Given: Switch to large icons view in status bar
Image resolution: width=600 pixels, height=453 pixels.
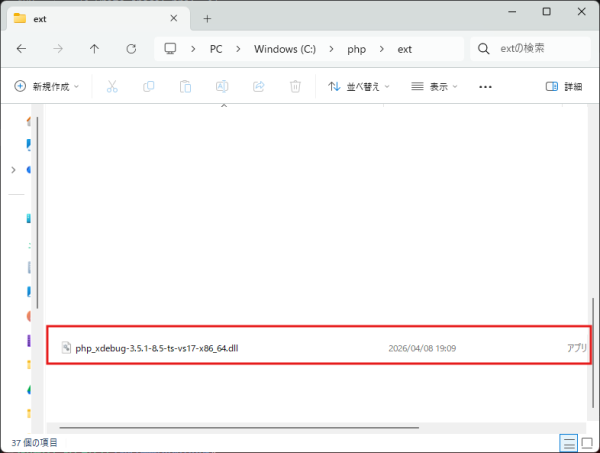Looking at the screenshot, I should click(587, 443).
